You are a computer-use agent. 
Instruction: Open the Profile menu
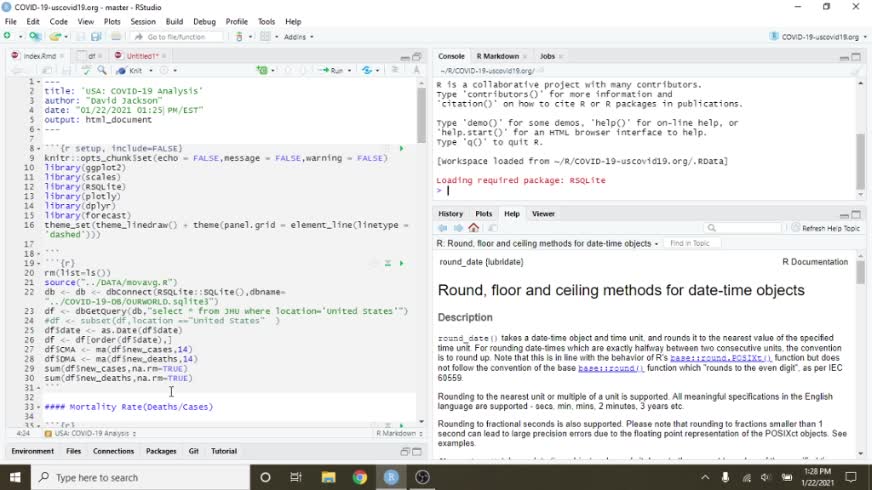pyautogui.click(x=236, y=22)
